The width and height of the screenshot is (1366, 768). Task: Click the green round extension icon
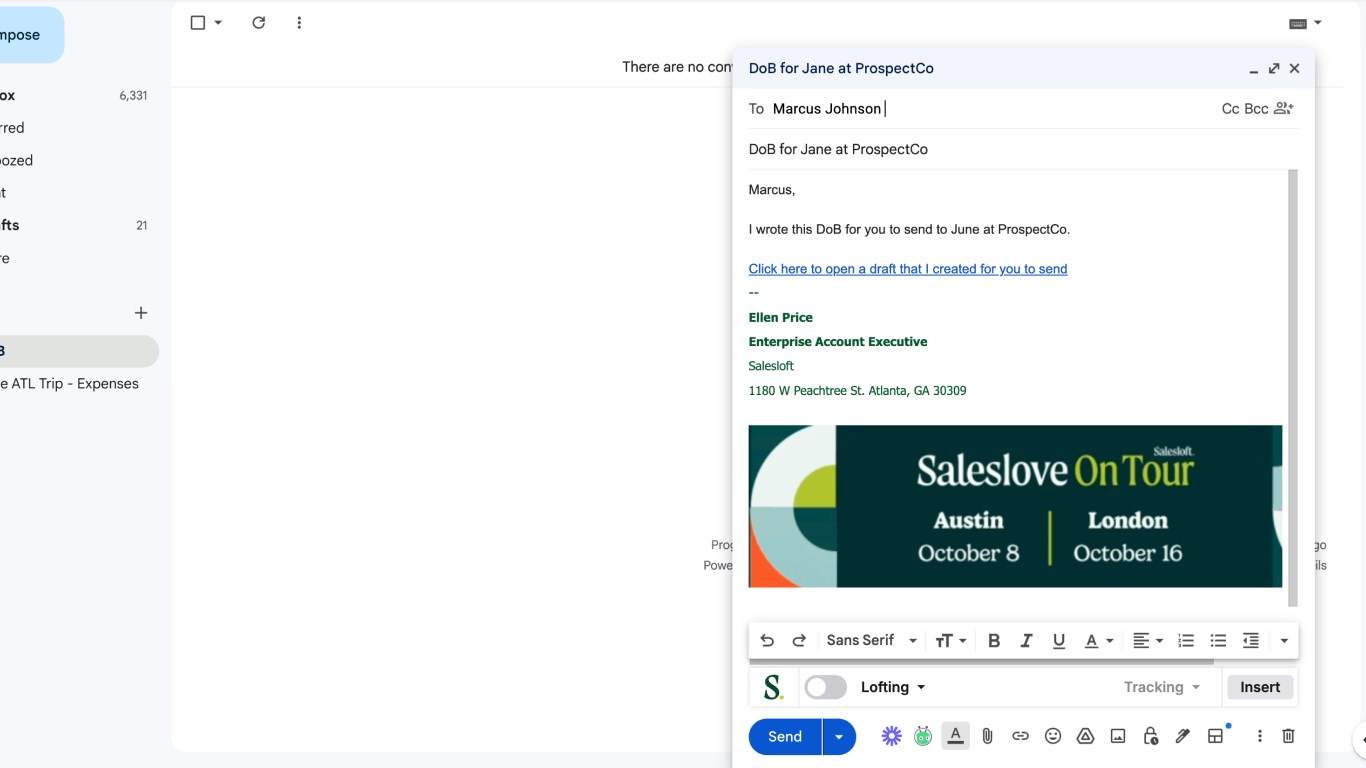coord(923,736)
